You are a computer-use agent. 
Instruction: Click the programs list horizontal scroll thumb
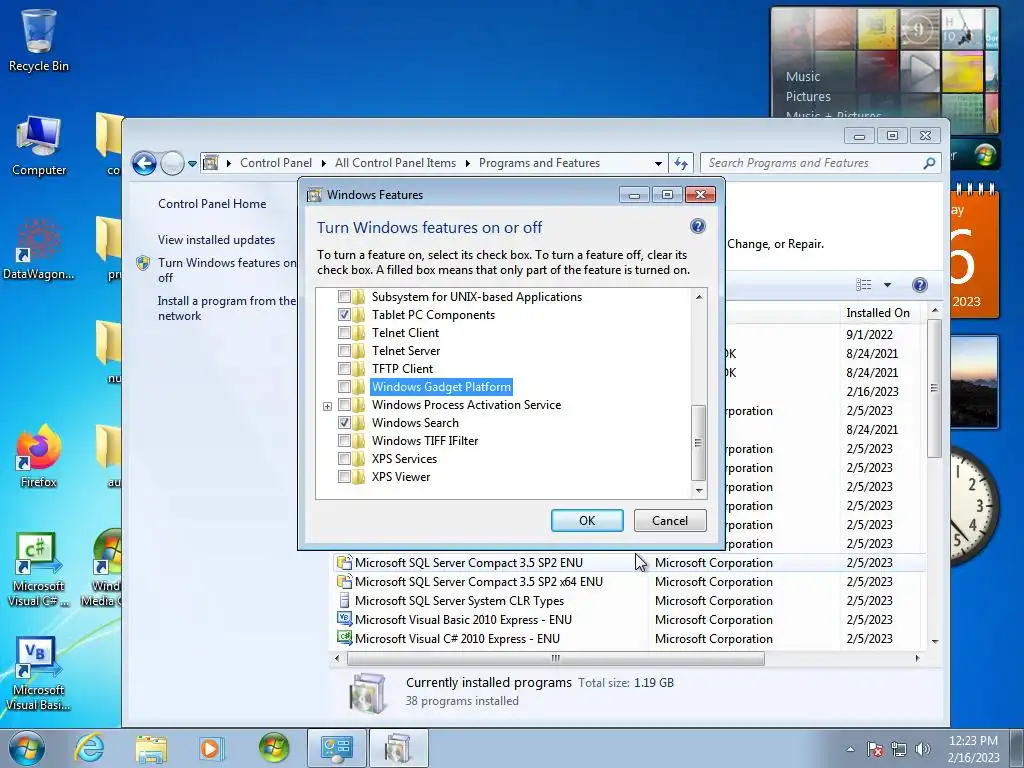click(x=555, y=658)
